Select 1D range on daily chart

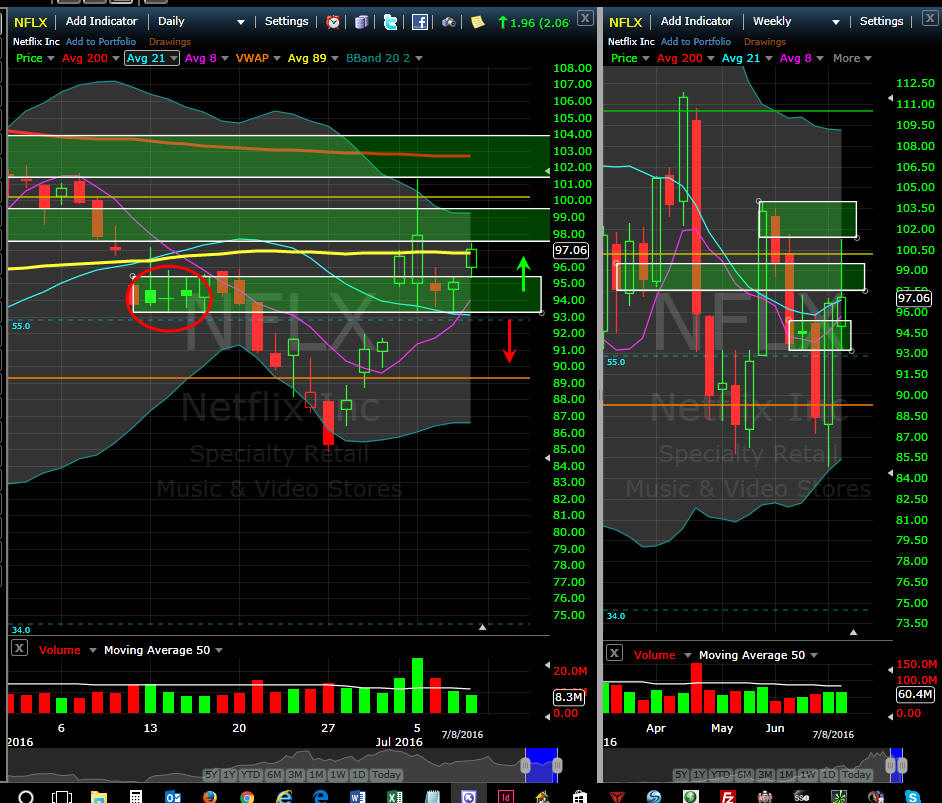[x=358, y=774]
